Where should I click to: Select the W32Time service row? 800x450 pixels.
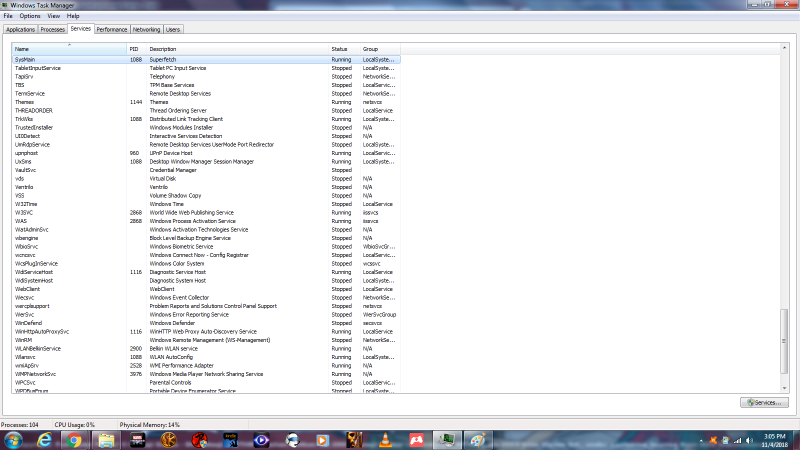coord(206,204)
